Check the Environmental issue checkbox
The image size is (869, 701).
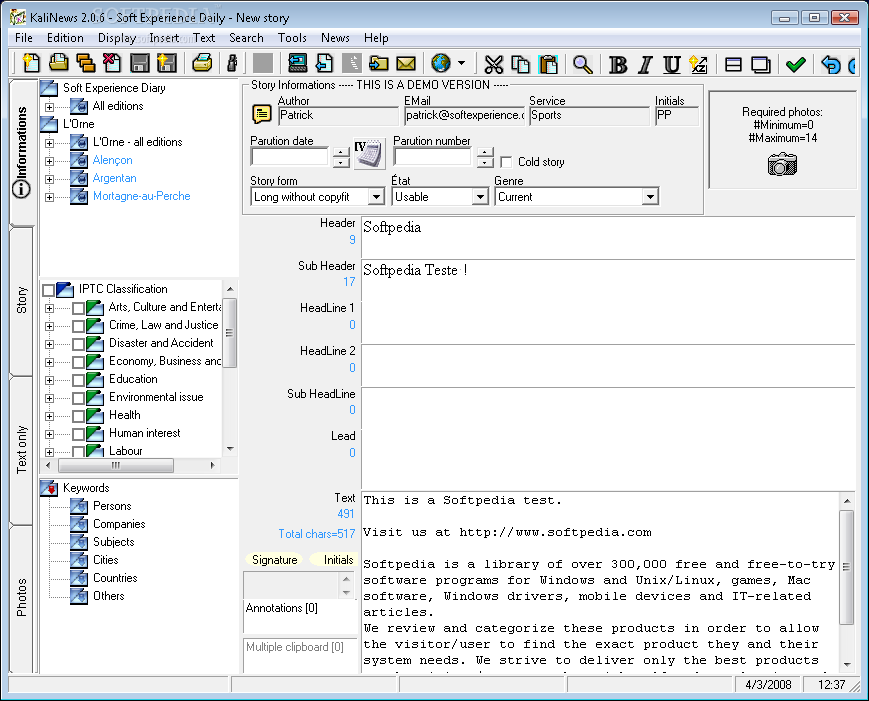pyautogui.click(x=78, y=398)
